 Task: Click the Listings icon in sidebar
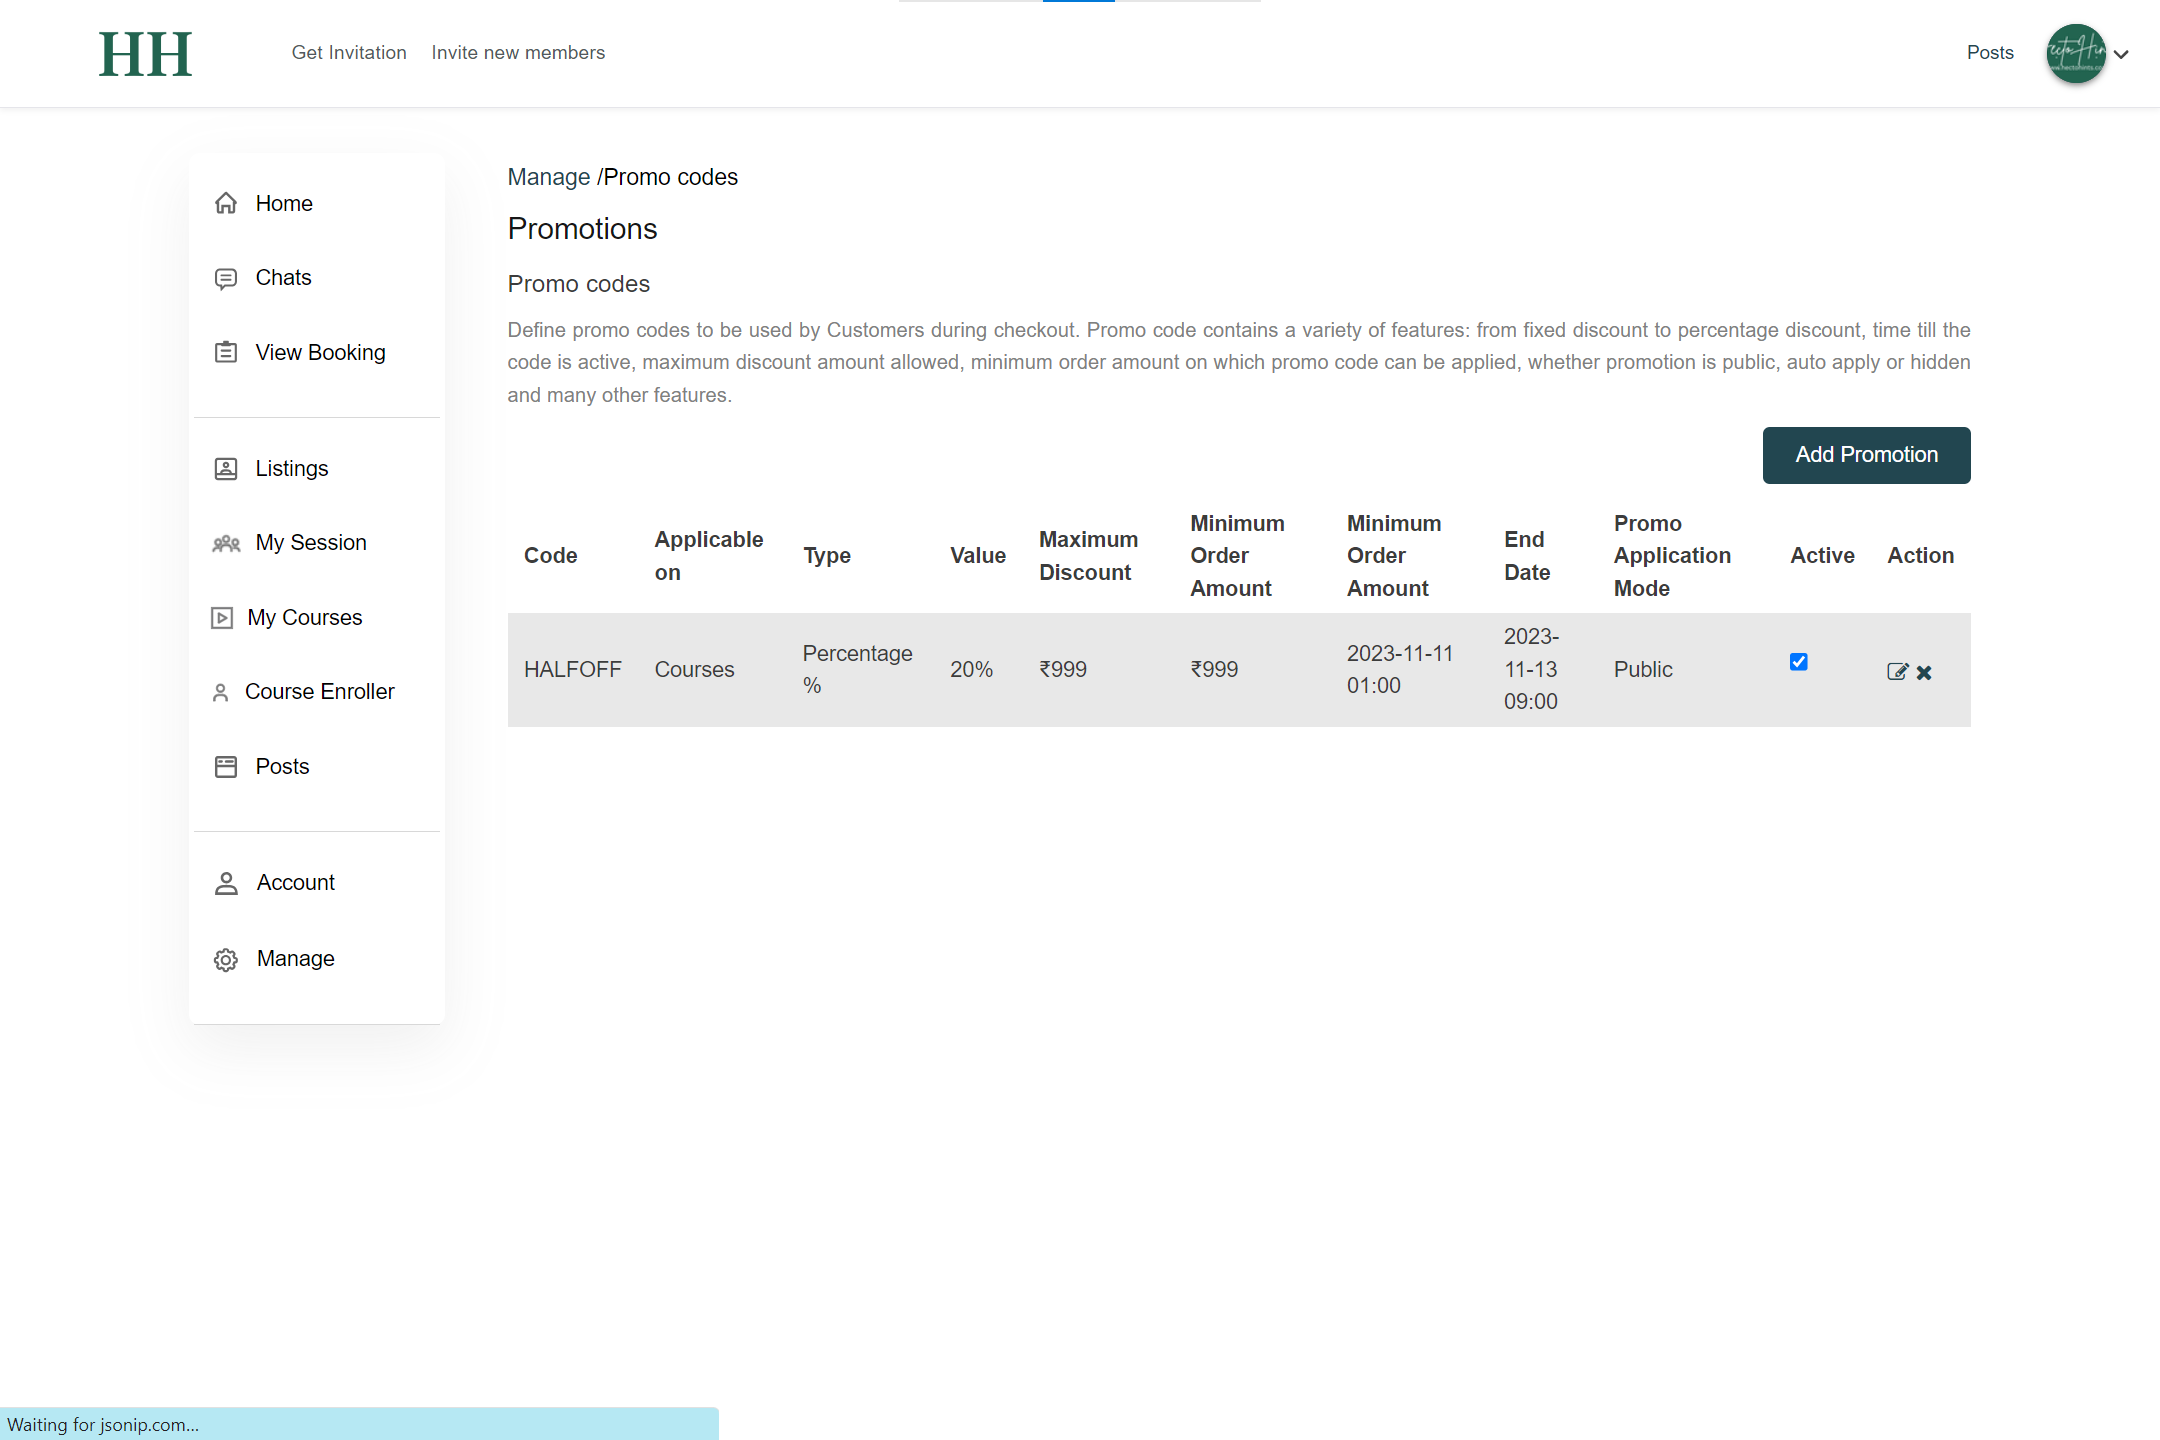[x=226, y=468]
